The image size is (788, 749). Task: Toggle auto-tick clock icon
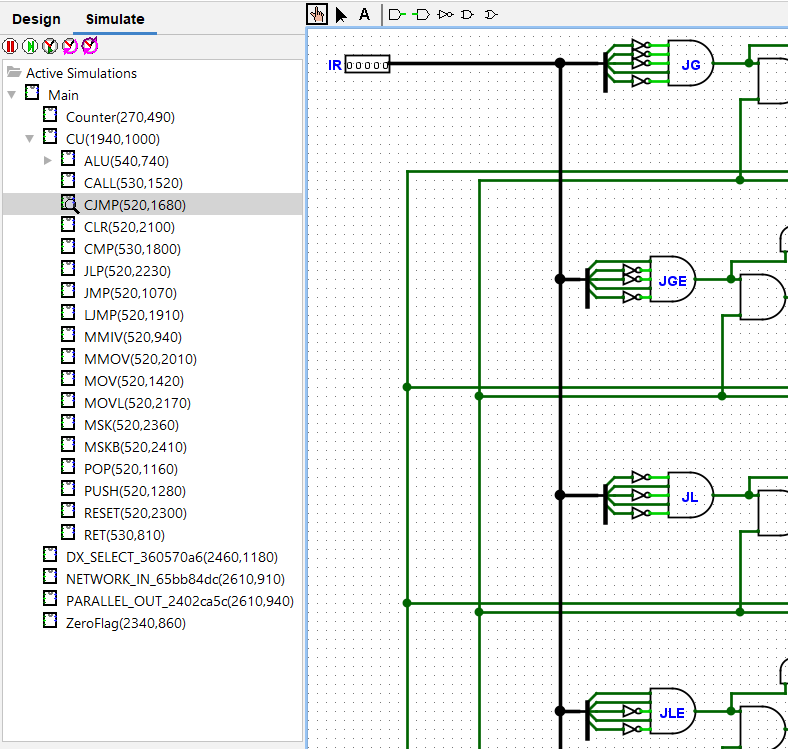tap(50, 46)
